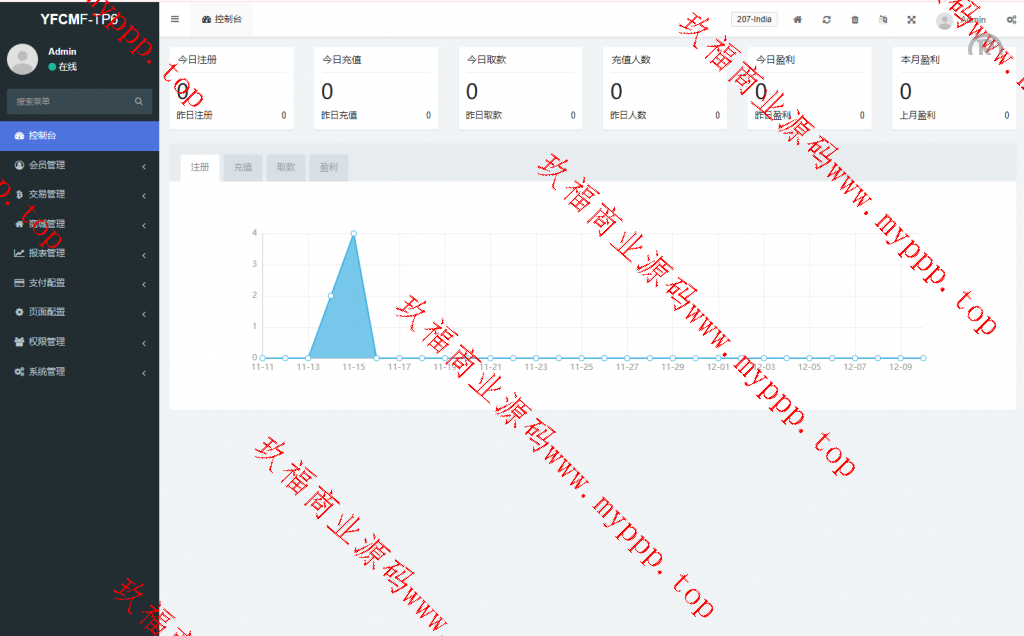
Task: Expand the 交易管理 sidebar menu
Action: pos(79,194)
